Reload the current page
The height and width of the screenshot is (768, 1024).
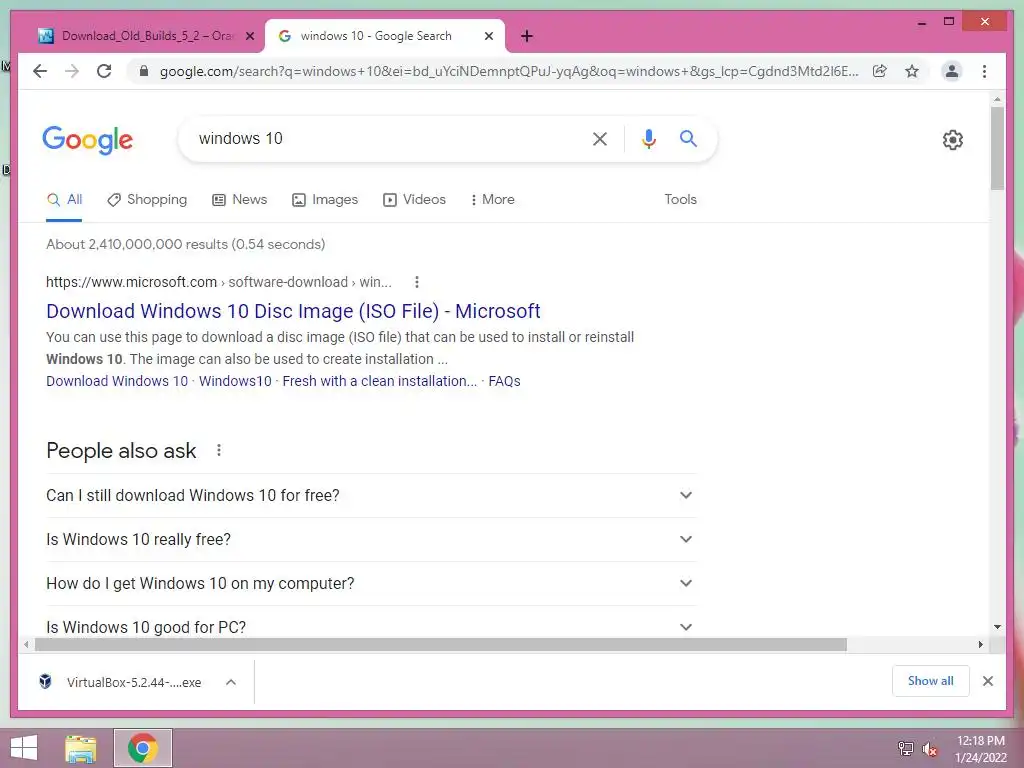[x=104, y=71]
